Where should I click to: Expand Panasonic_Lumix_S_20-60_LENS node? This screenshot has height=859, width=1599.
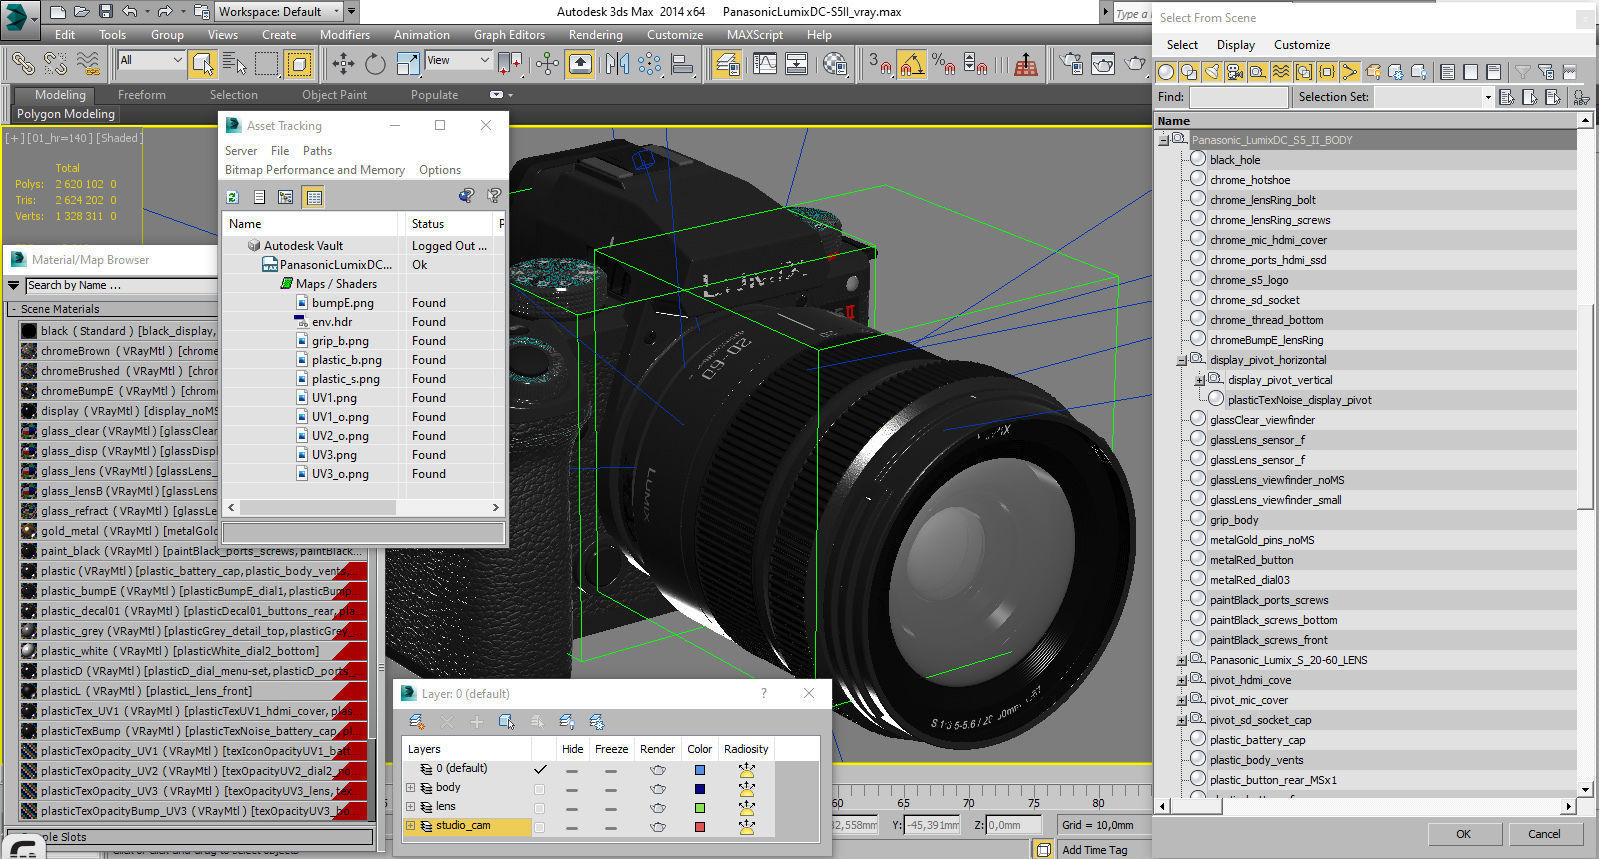tap(1181, 660)
